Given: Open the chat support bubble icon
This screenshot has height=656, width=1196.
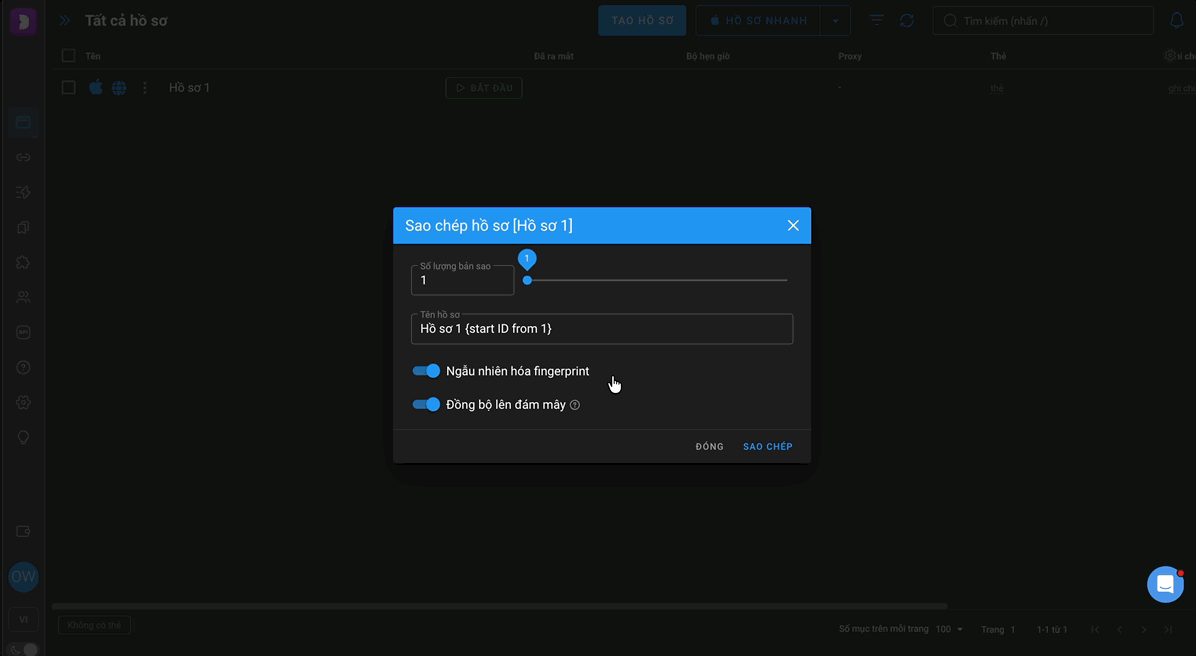Looking at the screenshot, I should coord(1165,584).
